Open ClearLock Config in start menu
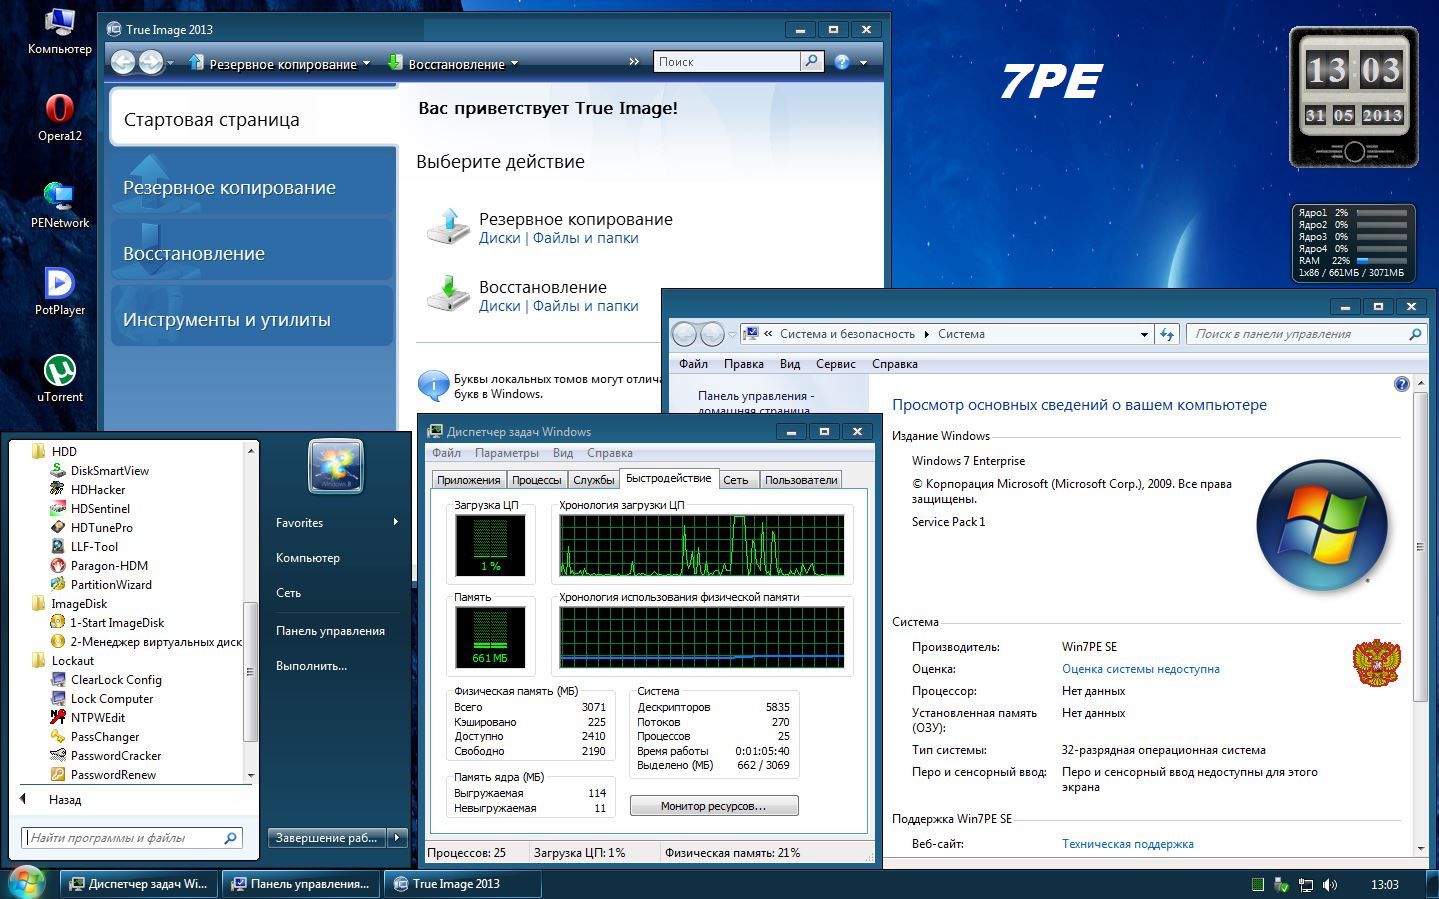 pos(116,679)
